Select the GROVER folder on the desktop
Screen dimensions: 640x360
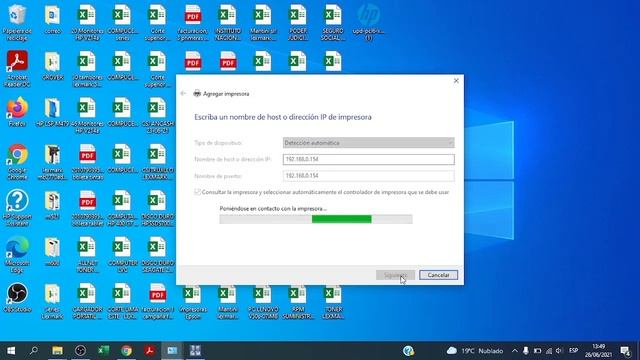(x=52, y=65)
